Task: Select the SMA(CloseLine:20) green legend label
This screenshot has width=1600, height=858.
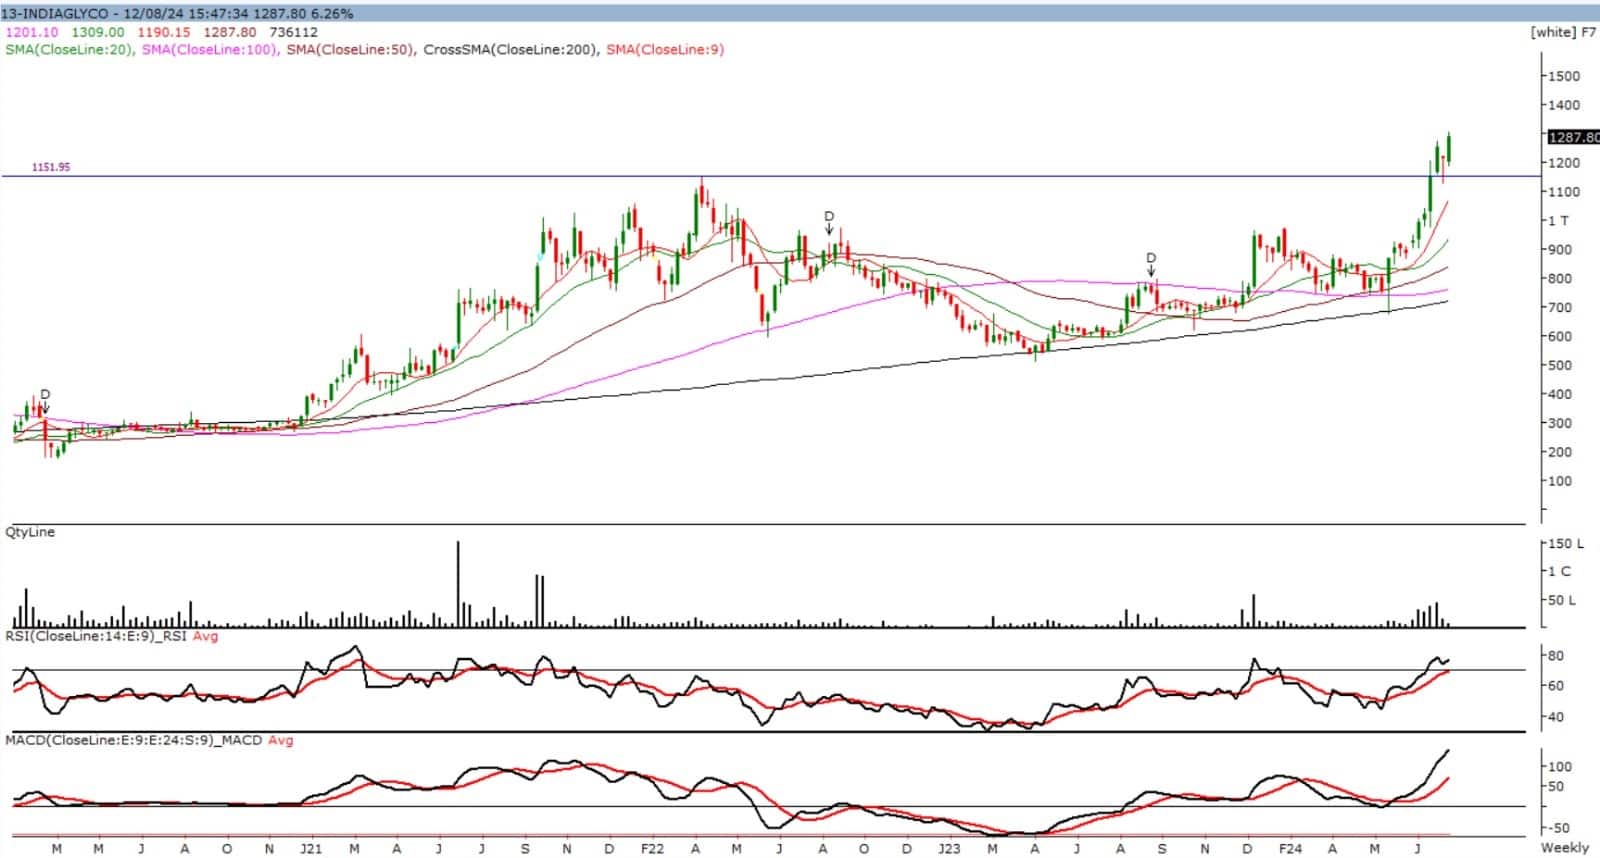Action: click(x=69, y=49)
